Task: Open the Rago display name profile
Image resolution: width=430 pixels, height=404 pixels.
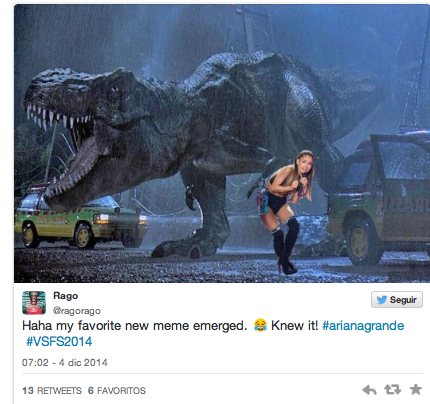Action: click(x=66, y=296)
